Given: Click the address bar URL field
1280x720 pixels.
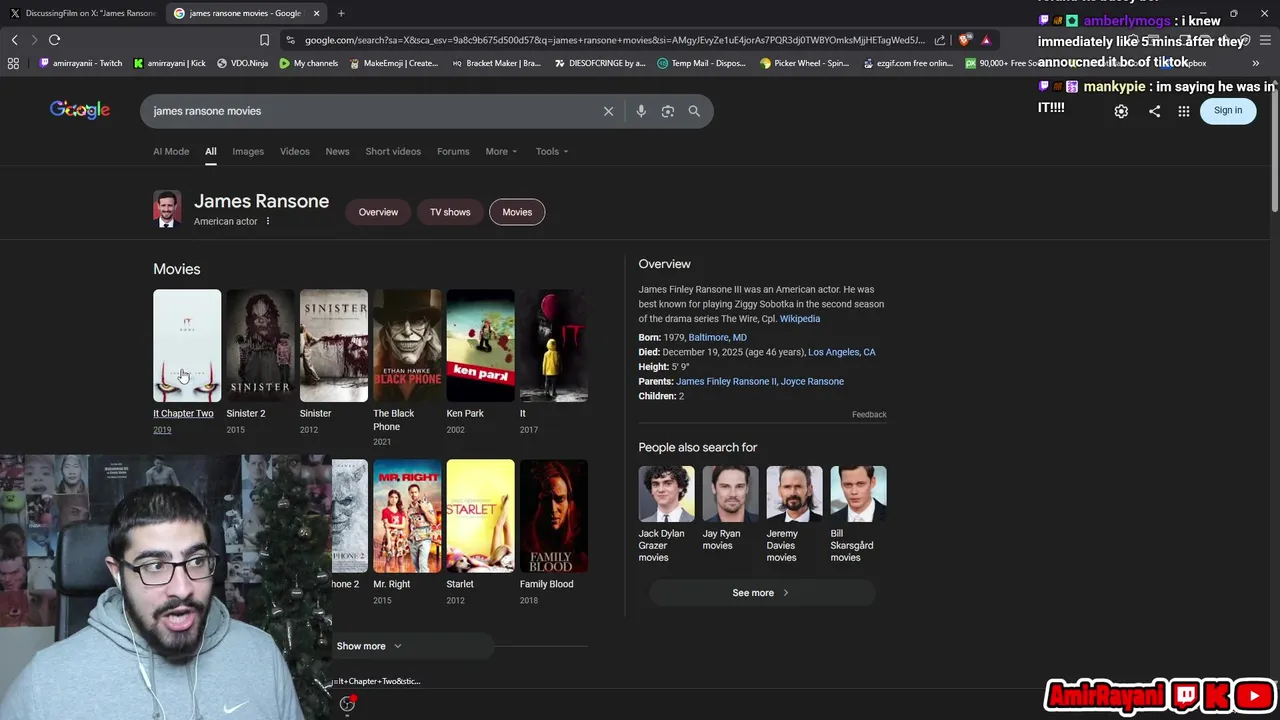Looking at the screenshot, I should 614,40.
